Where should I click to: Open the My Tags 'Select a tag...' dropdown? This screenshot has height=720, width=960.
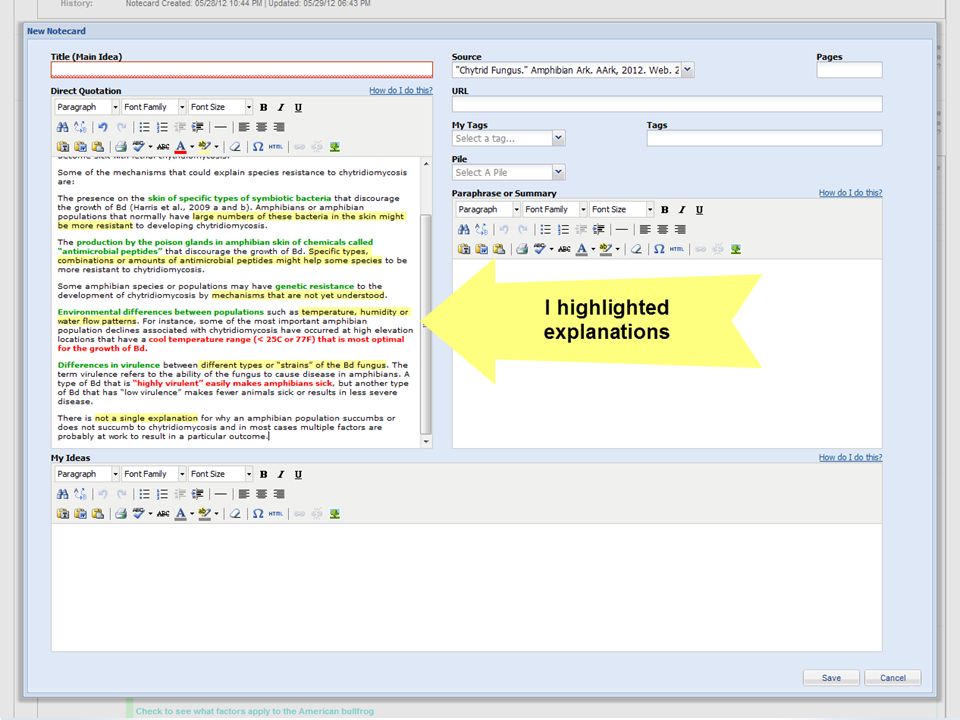click(x=508, y=138)
